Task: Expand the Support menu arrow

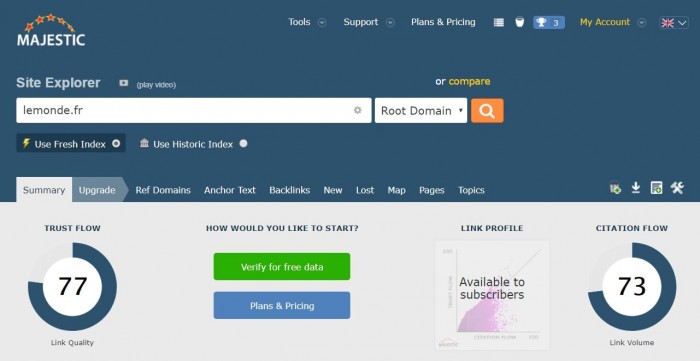Action: pyautogui.click(x=390, y=23)
